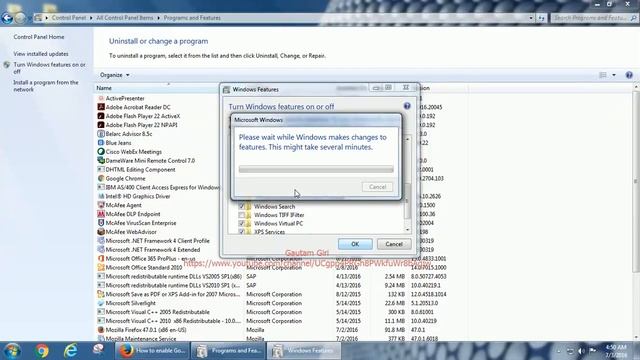Click the change view icon
Screen dimensions: 640x360
coord(603,75)
